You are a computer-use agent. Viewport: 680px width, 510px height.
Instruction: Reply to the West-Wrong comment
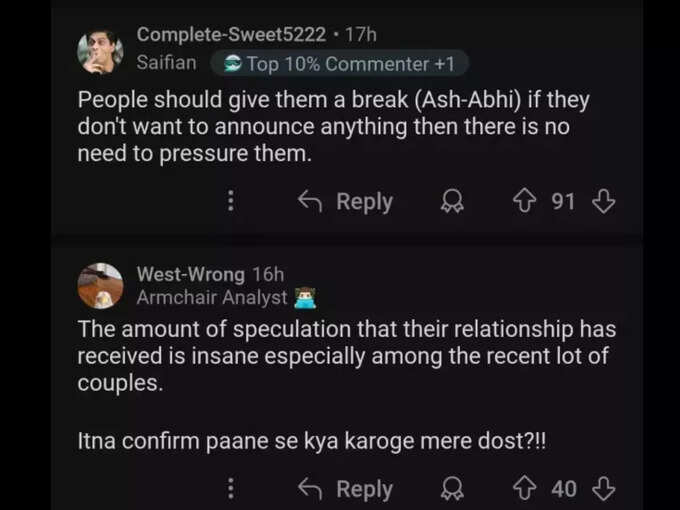click(x=345, y=489)
